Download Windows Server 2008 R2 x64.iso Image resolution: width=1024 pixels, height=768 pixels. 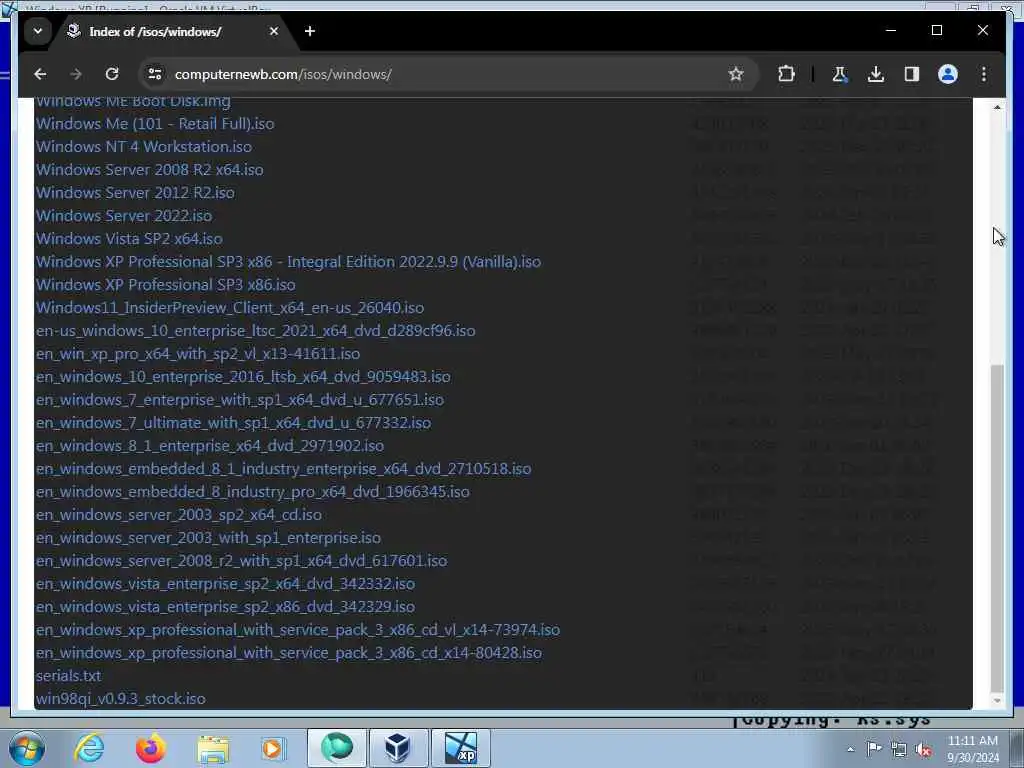pyautogui.click(x=150, y=170)
